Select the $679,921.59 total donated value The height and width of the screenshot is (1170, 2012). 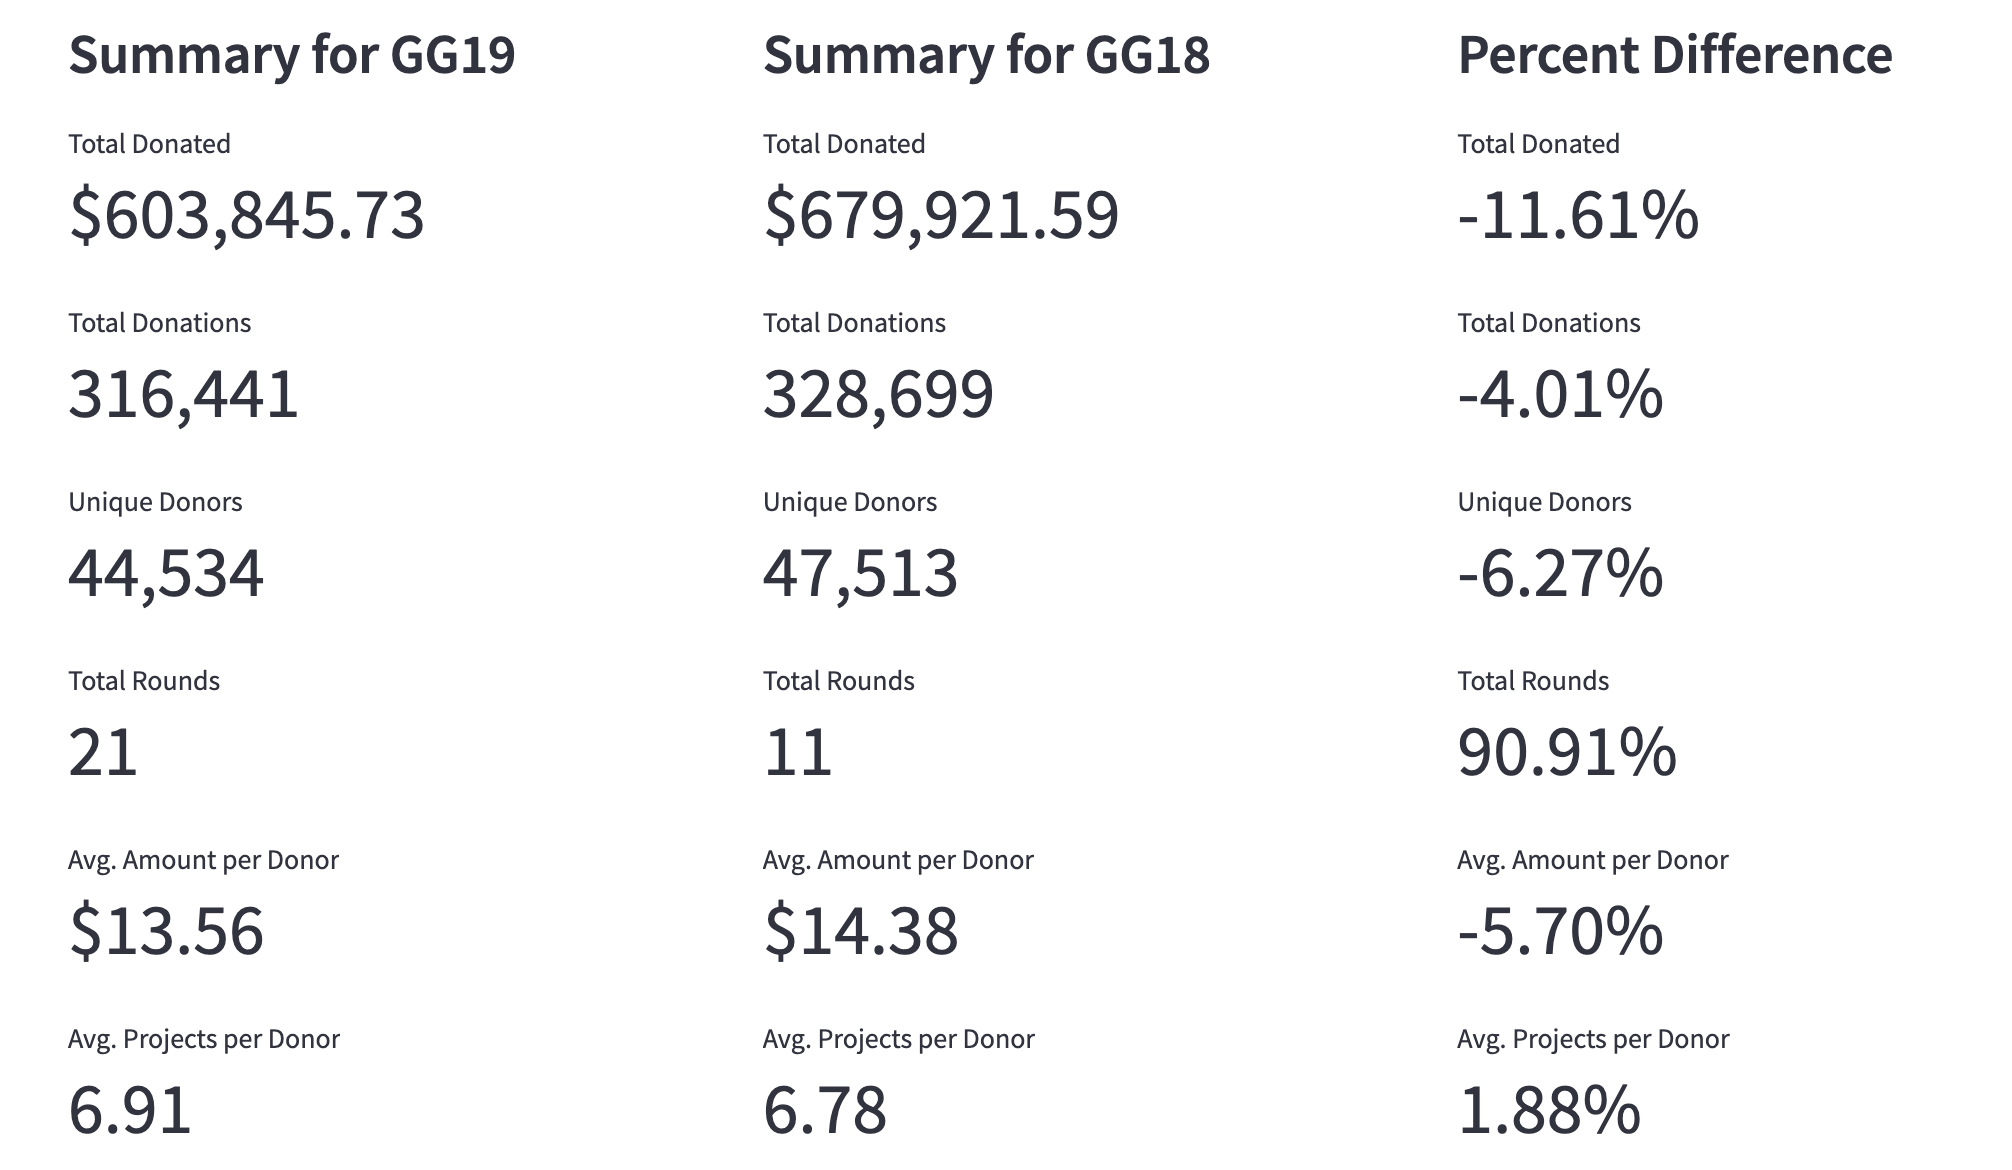point(940,215)
